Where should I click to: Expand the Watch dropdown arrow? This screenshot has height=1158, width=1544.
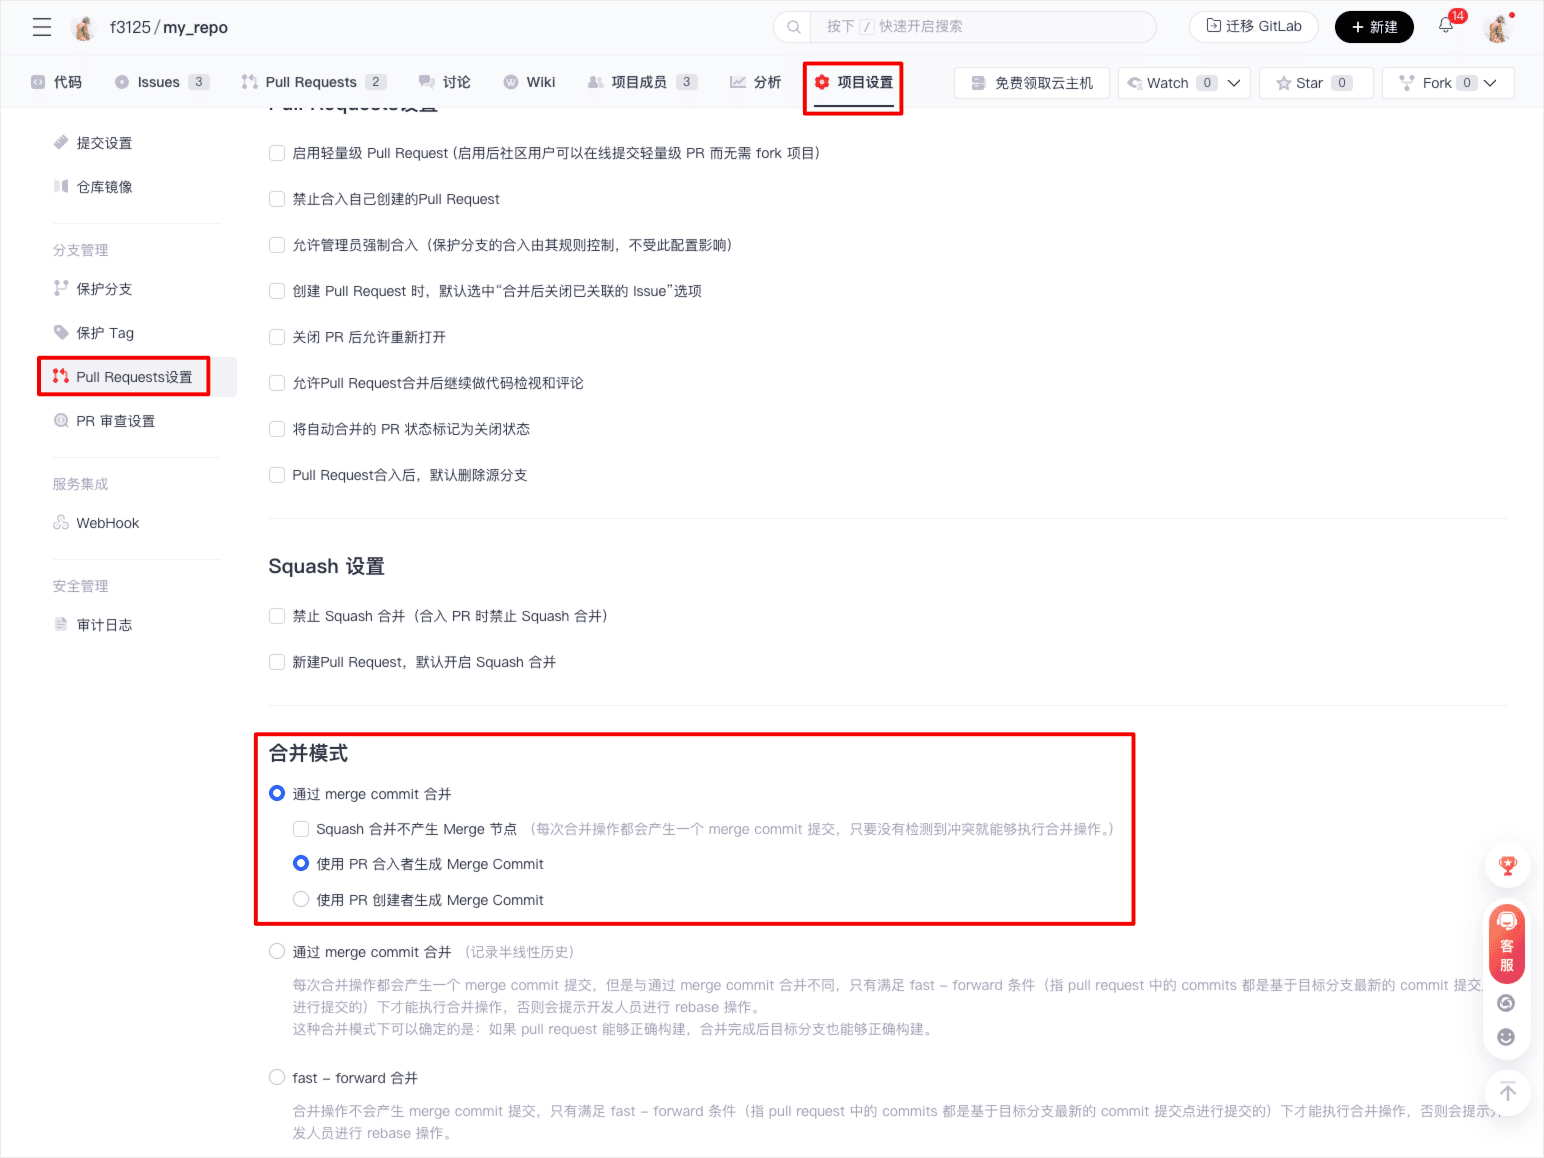pos(1234,83)
